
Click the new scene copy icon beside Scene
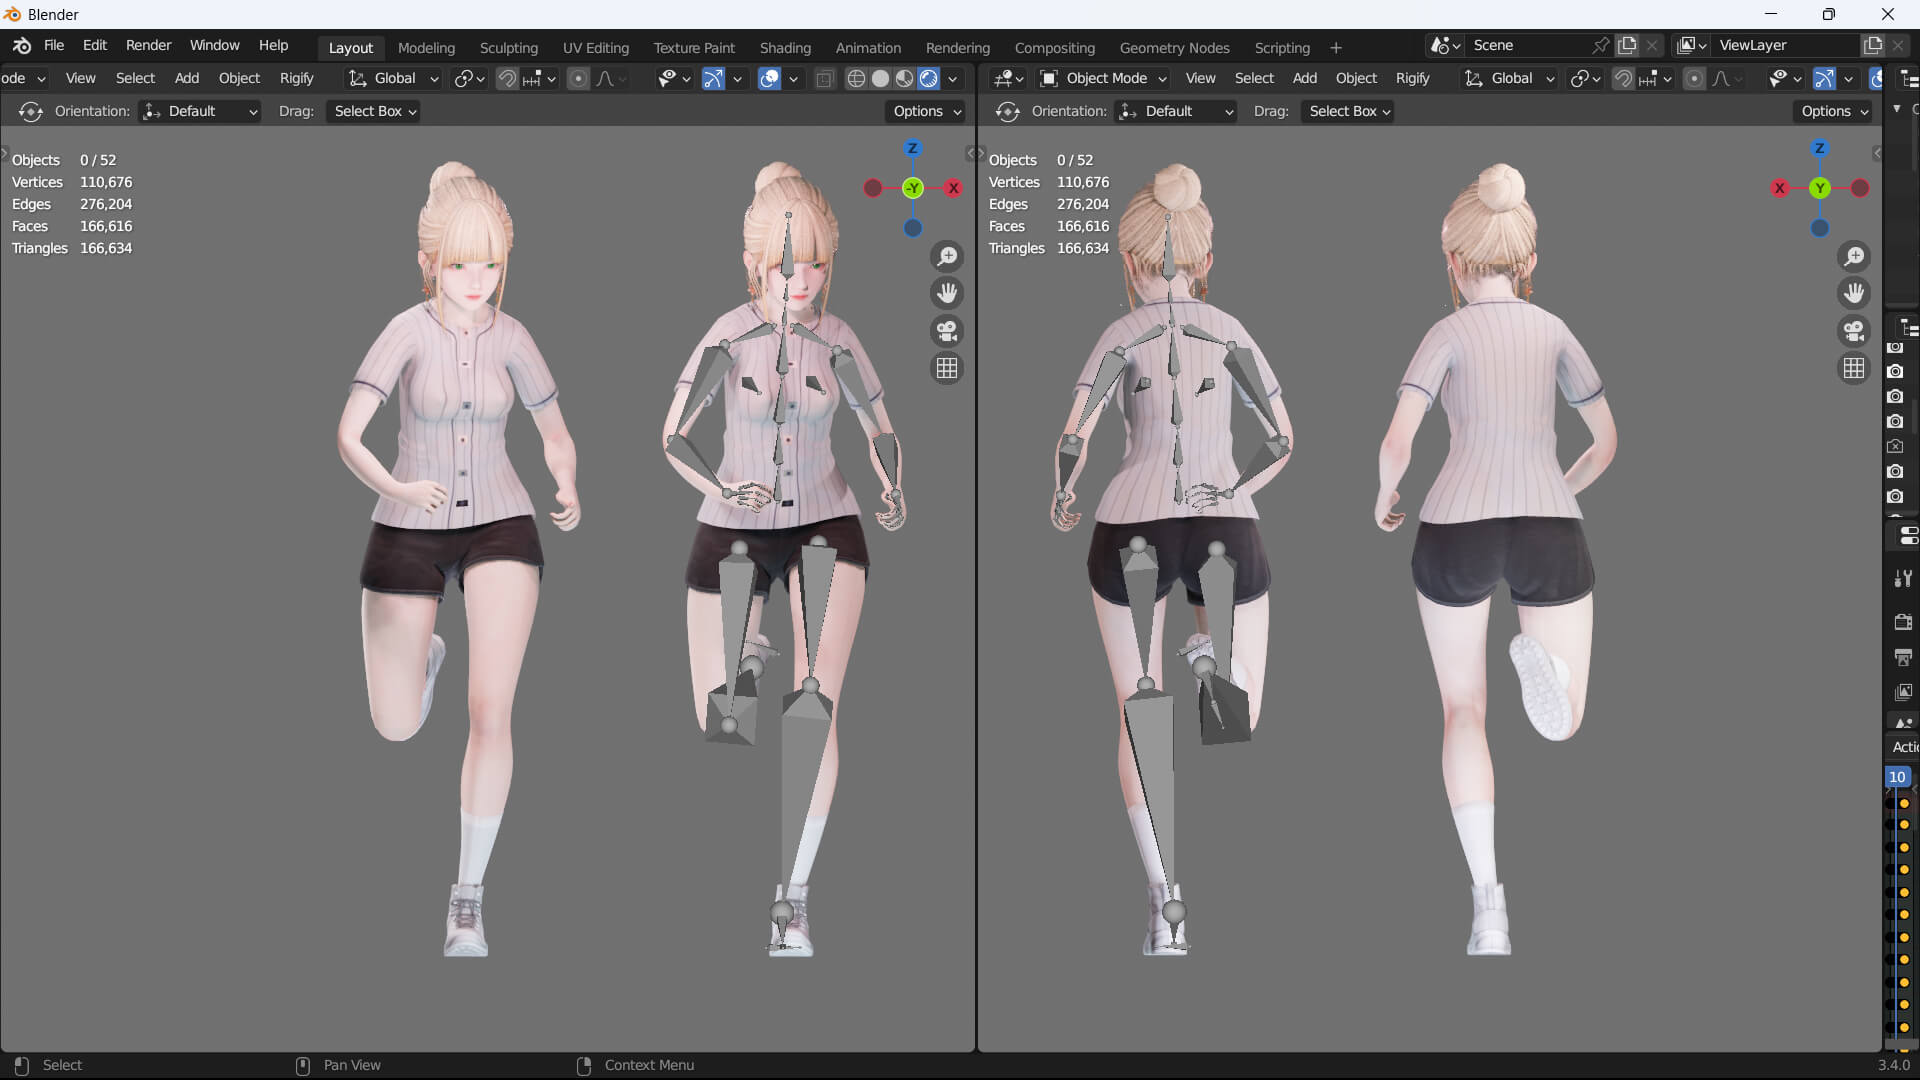1628,45
